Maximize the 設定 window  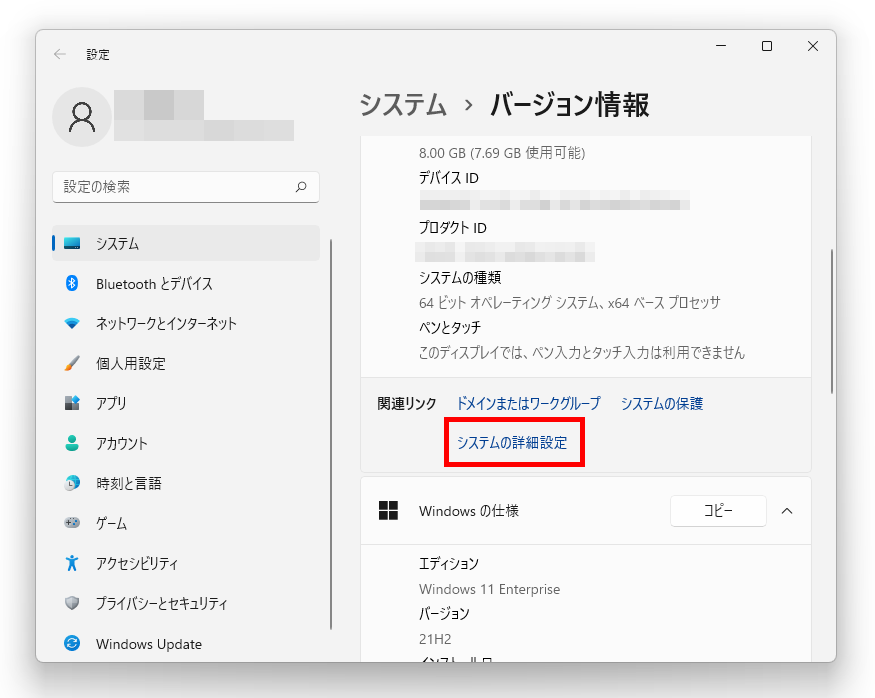pyautogui.click(x=767, y=46)
